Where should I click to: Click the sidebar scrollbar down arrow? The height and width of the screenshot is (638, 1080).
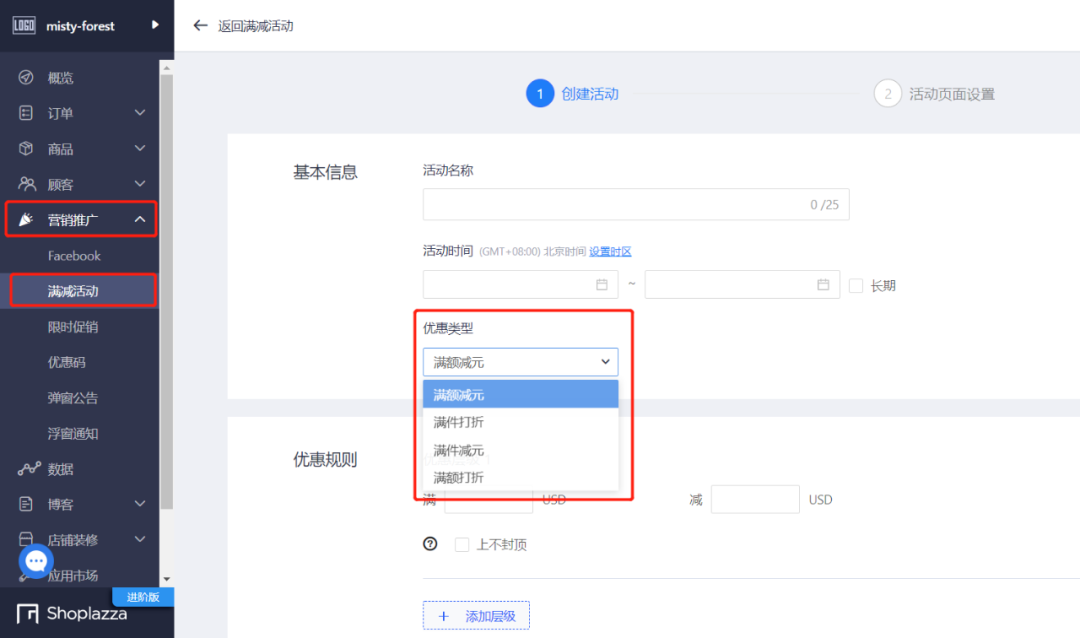pyautogui.click(x=166, y=579)
